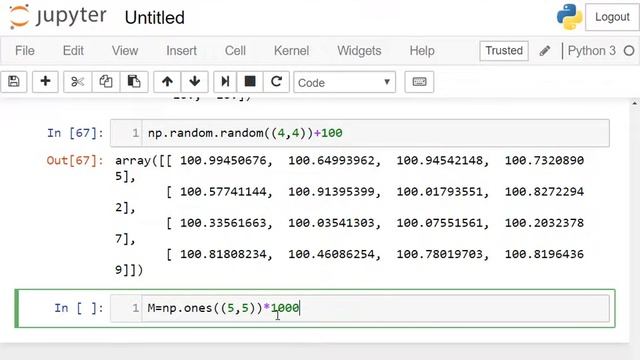The height and width of the screenshot is (360, 640).
Task: Open the Edit menu
Action: [x=73, y=51]
